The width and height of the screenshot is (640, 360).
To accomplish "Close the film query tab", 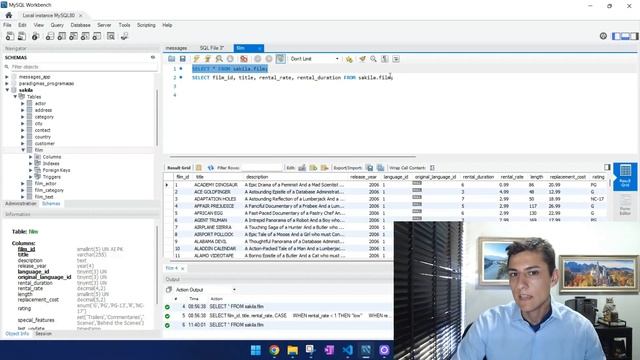I will tap(259, 48).
